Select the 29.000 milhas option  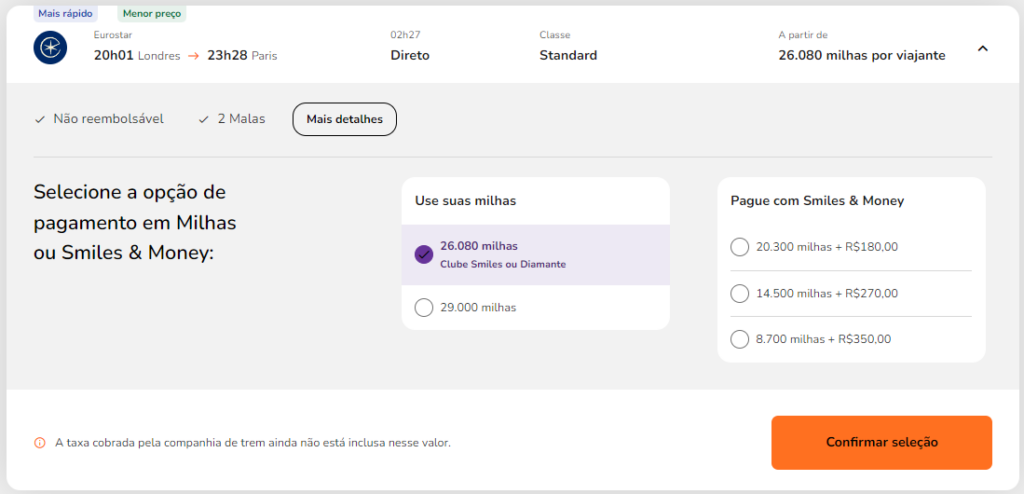pyautogui.click(x=424, y=307)
